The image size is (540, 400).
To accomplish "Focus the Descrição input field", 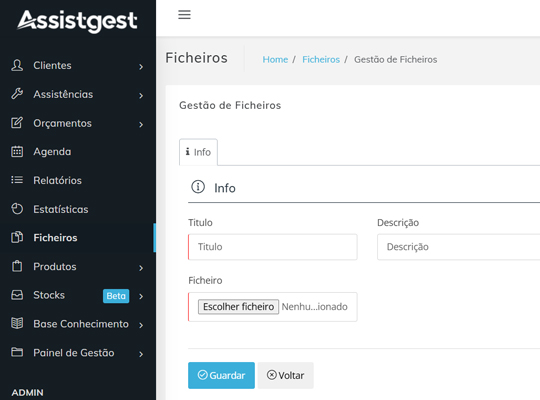I will click(458, 247).
